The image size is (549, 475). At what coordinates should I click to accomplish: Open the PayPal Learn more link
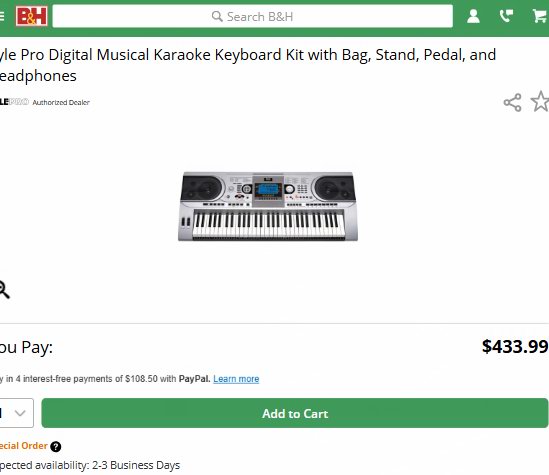(x=236, y=379)
